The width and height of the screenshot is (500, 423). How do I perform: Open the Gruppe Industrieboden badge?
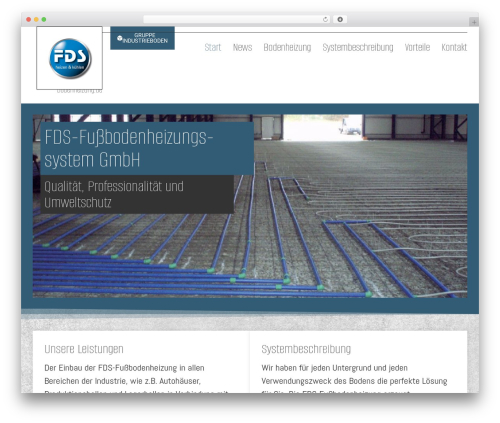click(x=142, y=38)
